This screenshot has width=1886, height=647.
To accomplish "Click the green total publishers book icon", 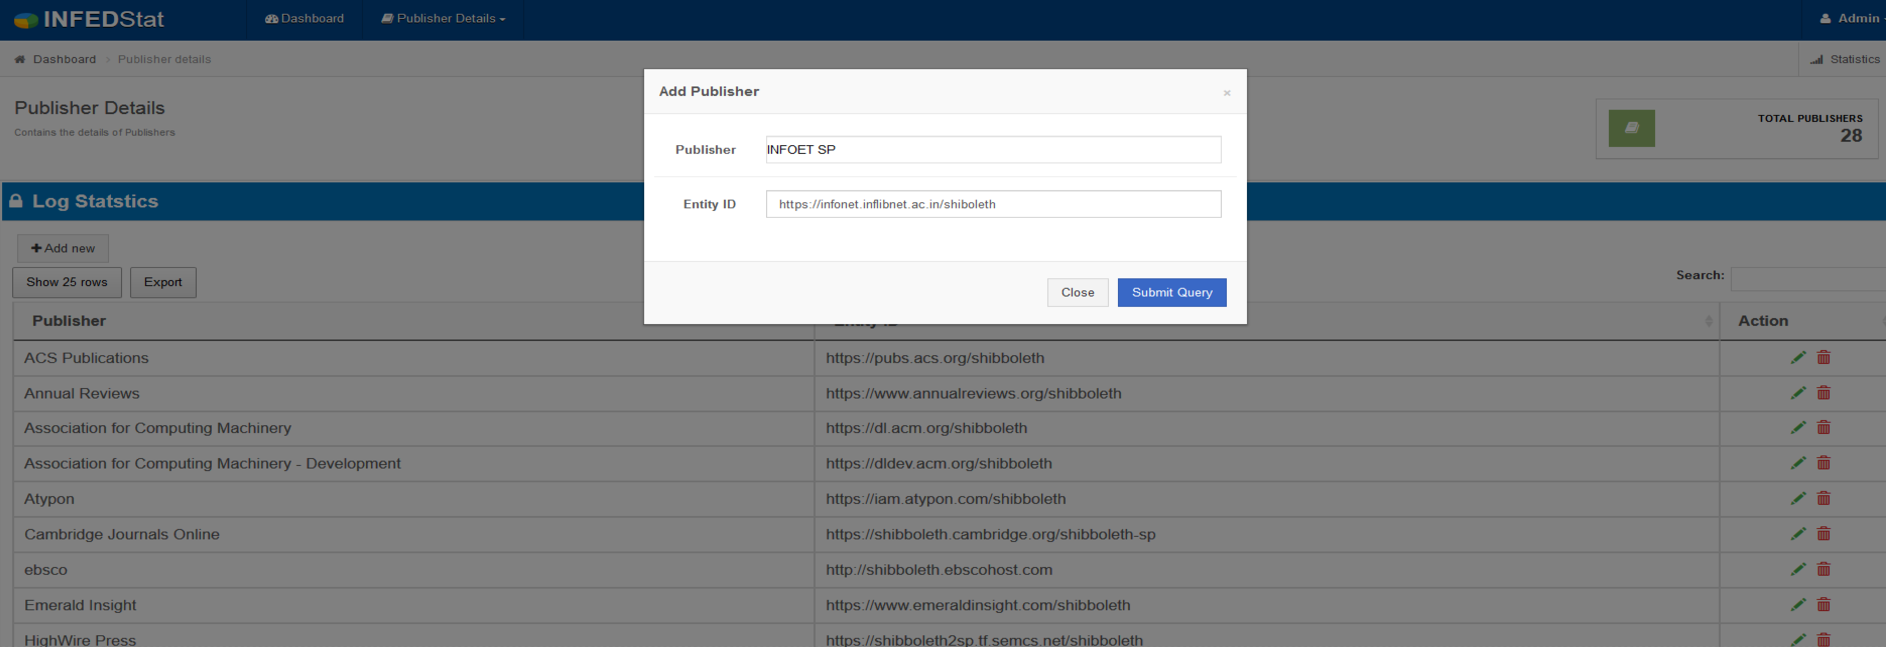I will [1631, 128].
